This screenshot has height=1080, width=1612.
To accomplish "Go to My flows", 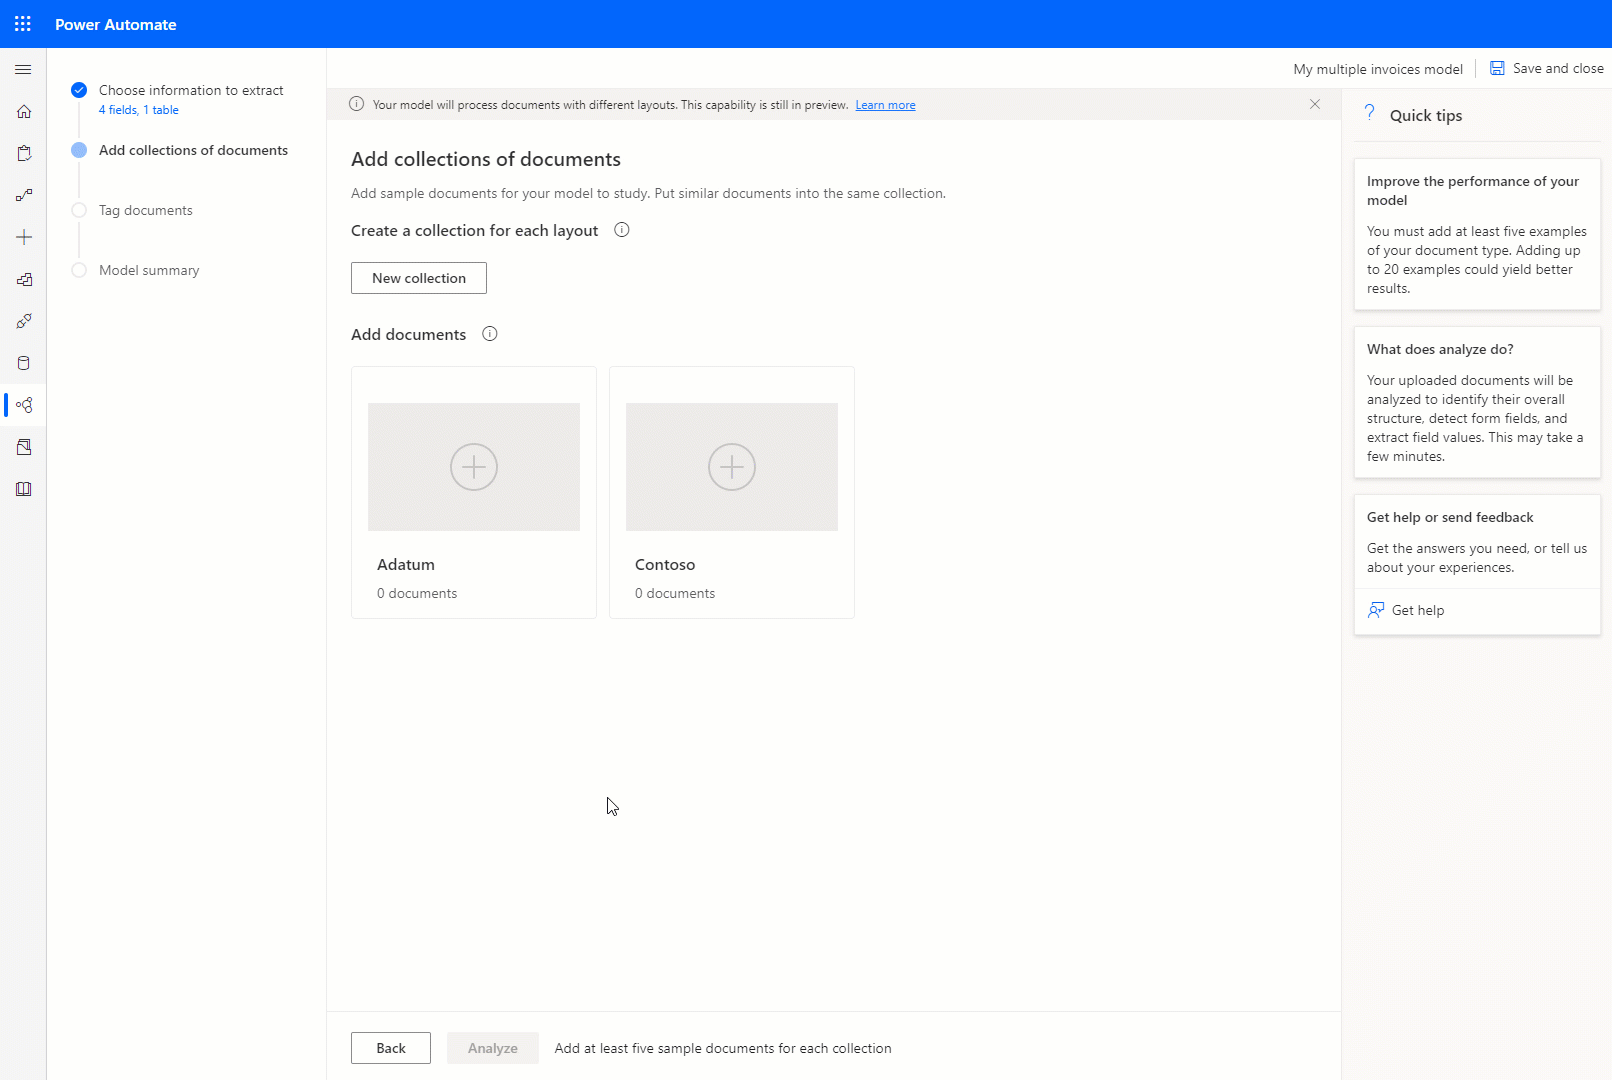I will tap(24, 195).
